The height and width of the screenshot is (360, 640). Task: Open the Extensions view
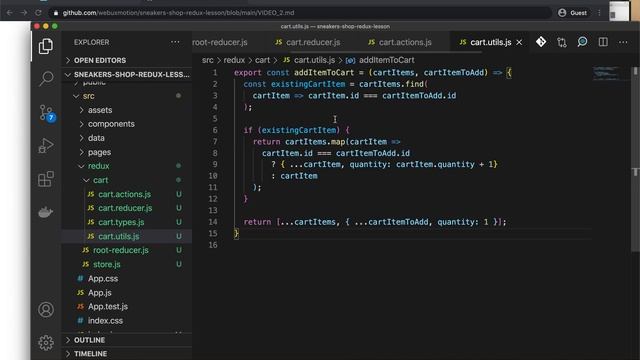tap(46, 179)
